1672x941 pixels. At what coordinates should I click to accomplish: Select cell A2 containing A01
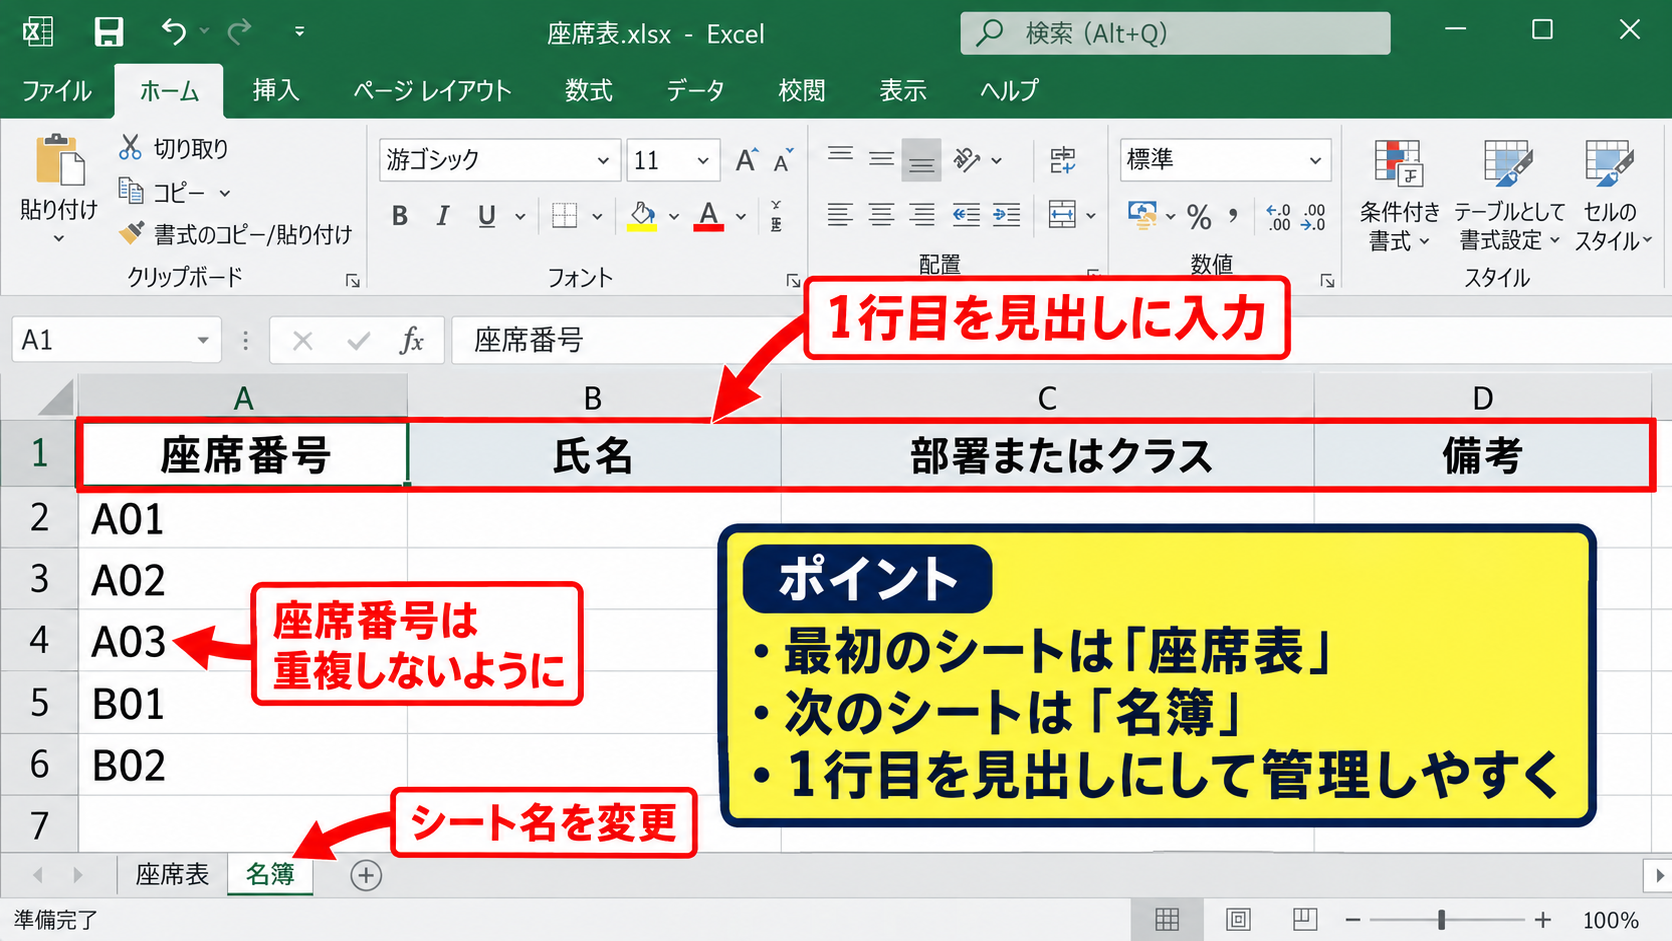(x=243, y=518)
